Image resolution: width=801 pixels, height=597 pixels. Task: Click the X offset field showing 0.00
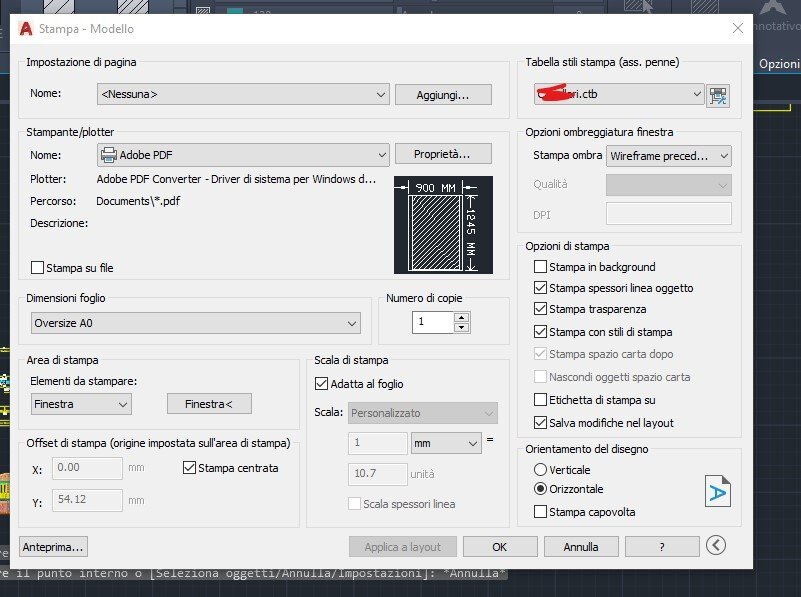pos(87,468)
